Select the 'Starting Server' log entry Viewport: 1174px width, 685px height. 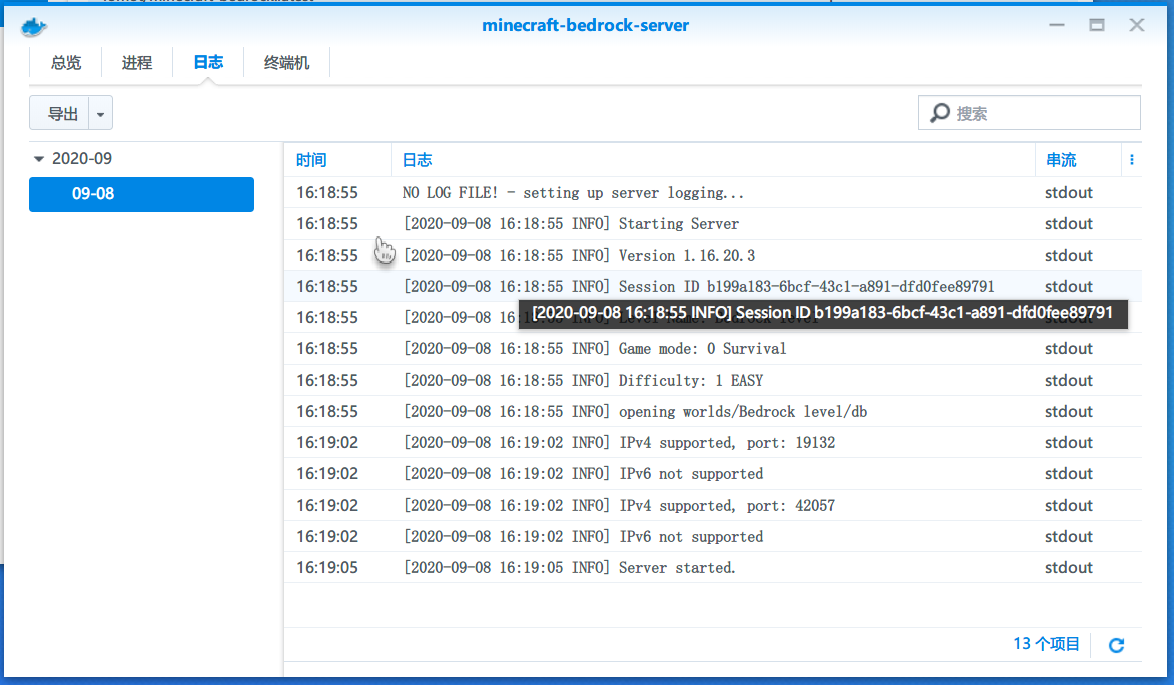(713, 224)
